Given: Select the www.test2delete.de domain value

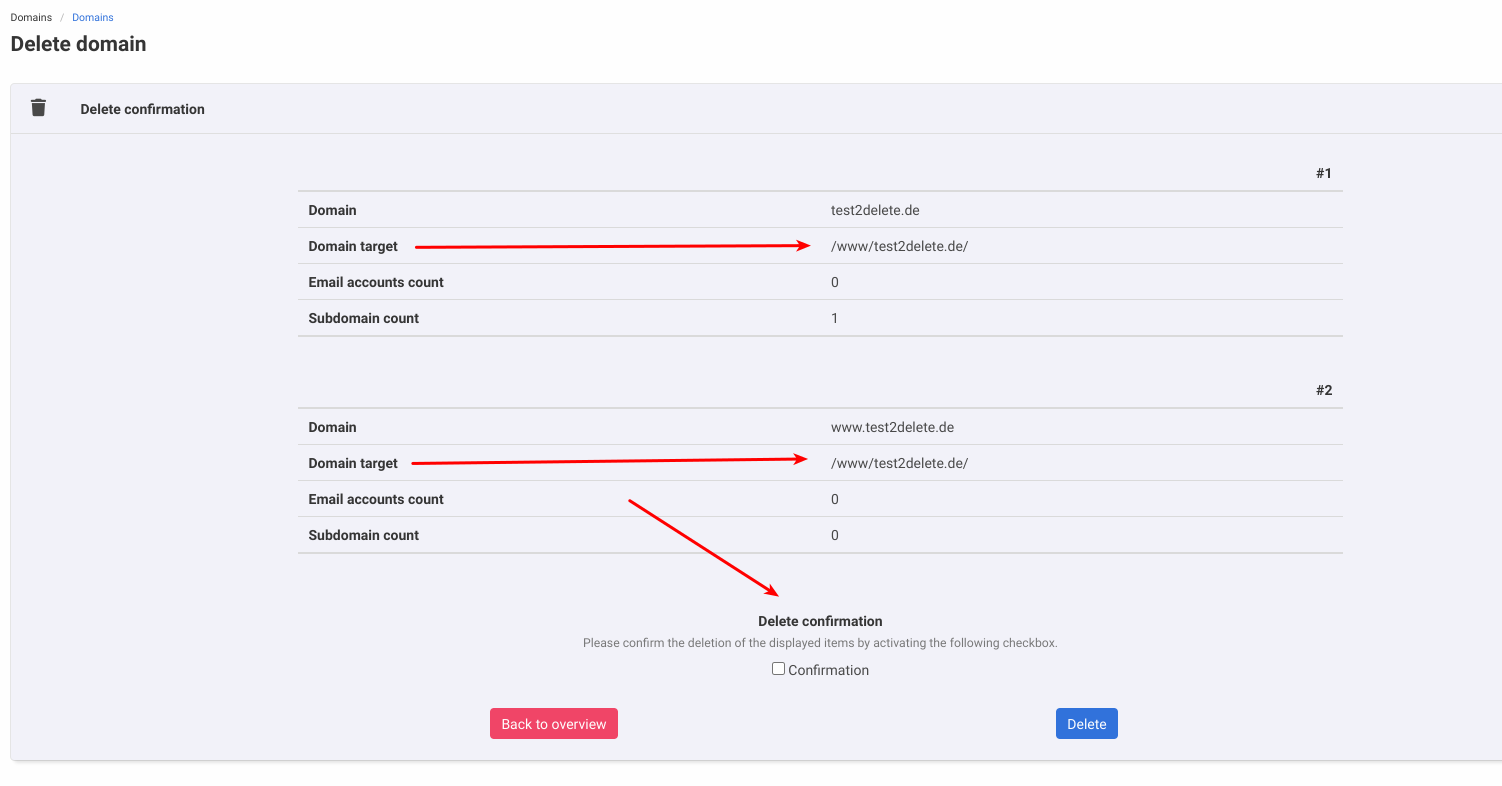Looking at the screenshot, I should (892, 427).
